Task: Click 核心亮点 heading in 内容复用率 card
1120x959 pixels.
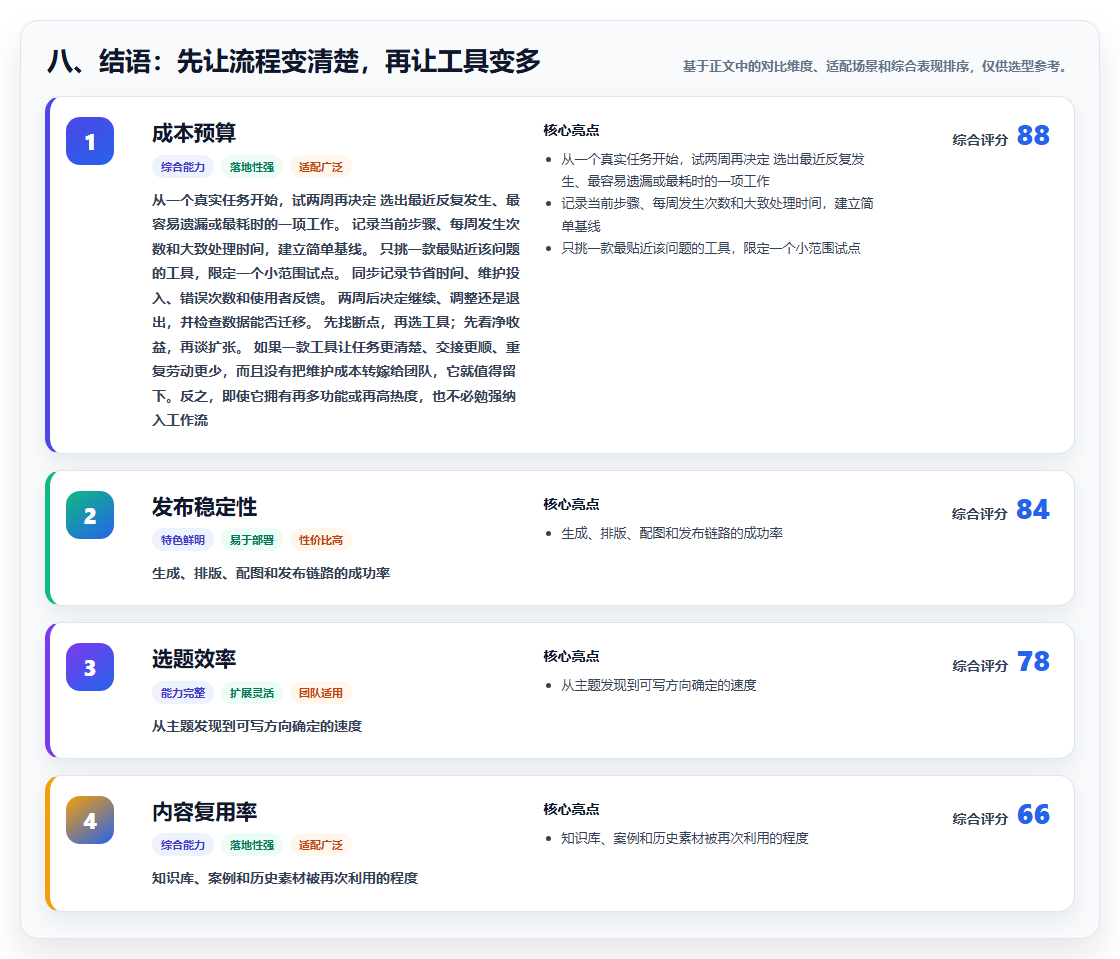Action: 571,809
